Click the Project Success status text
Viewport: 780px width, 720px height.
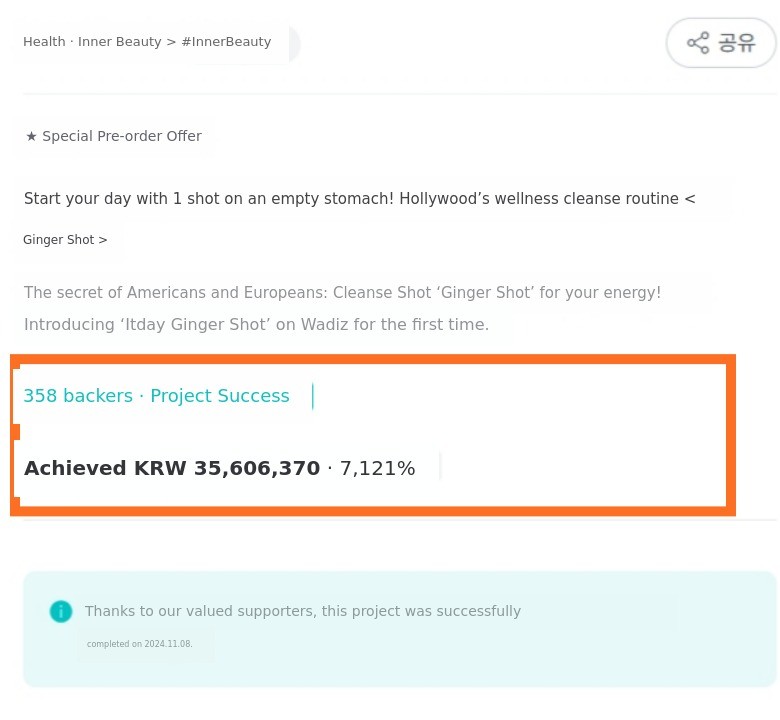pyautogui.click(x=220, y=396)
